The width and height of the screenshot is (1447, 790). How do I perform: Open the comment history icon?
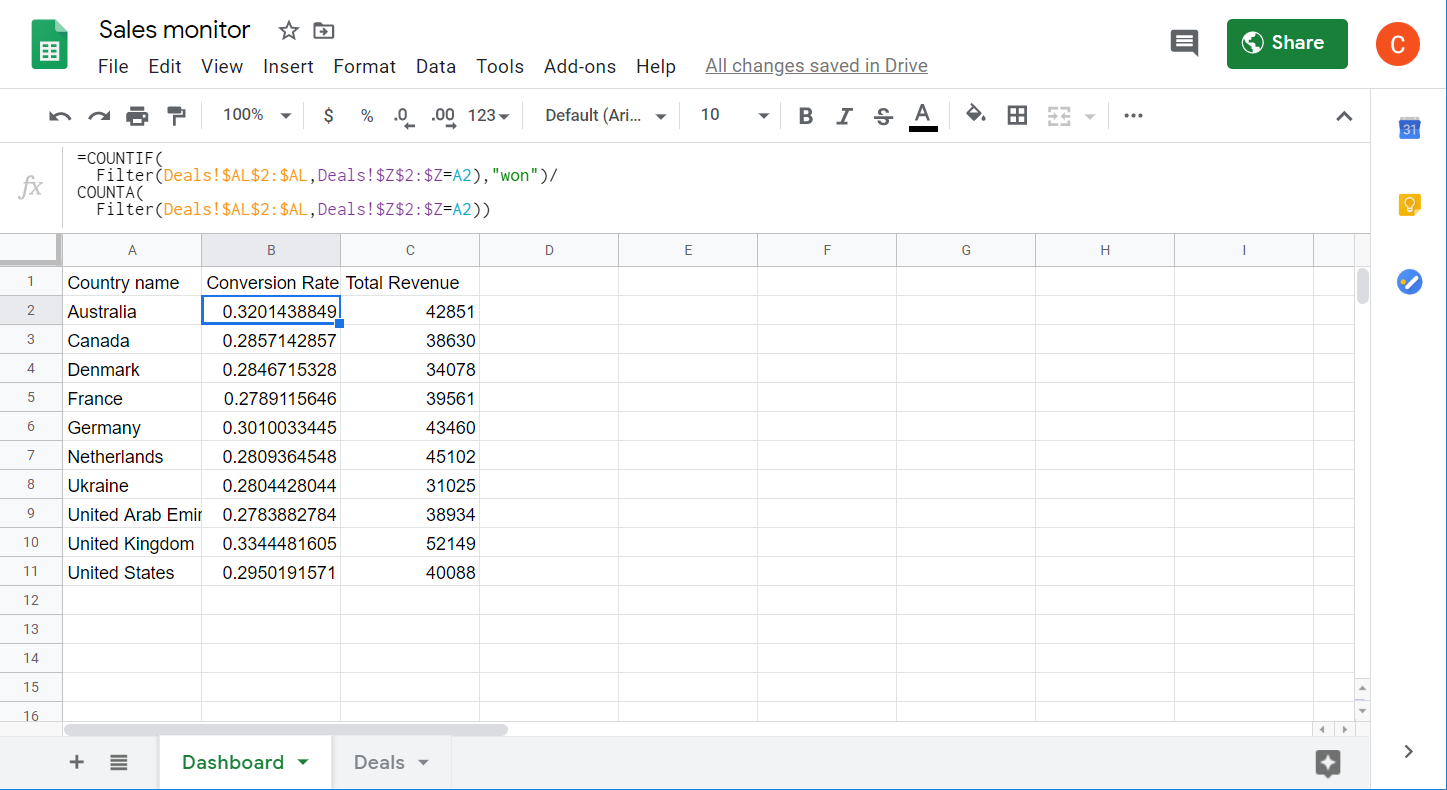click(1184, 43)
